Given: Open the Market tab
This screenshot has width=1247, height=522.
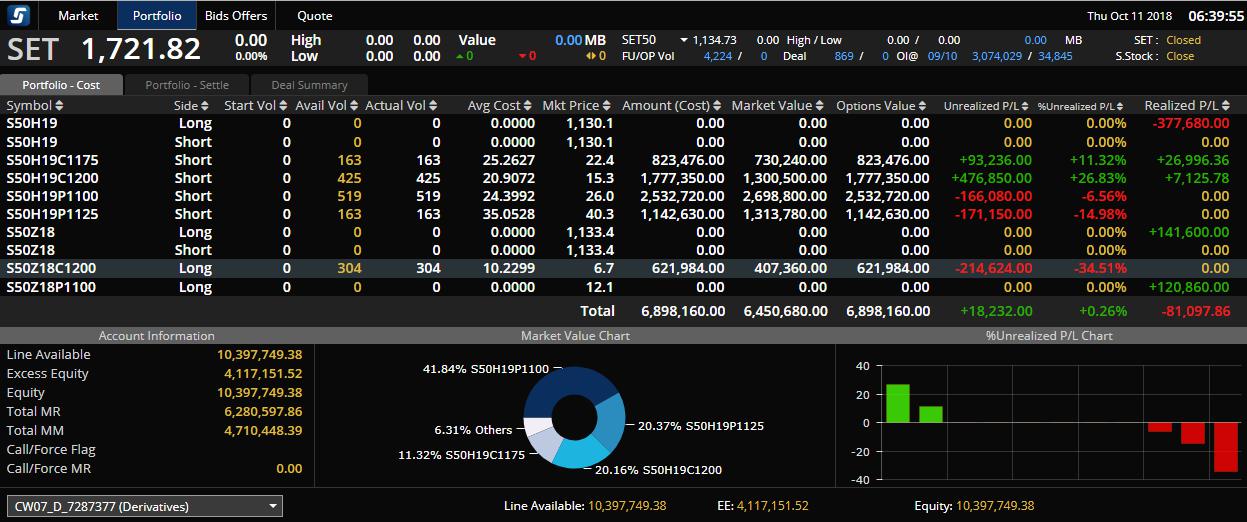Looking at the screenshot, I should tap(78, 15).
